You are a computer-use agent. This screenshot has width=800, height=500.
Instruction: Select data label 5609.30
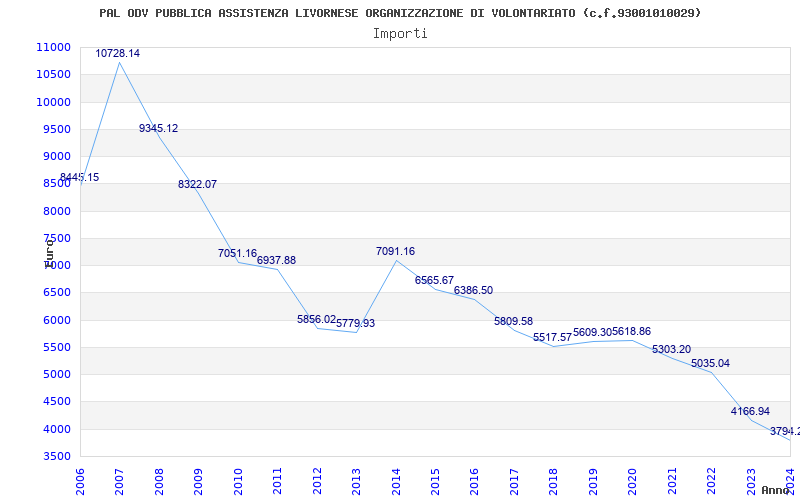point(592,332)
